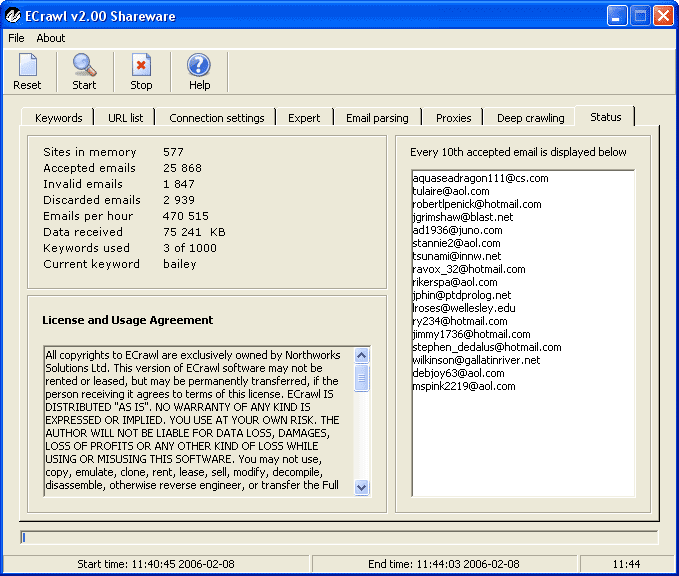Select email jphin@ptdprolog.net
Image resolution: width=679 pixels, height=576 pixels.
pos(462,295)
